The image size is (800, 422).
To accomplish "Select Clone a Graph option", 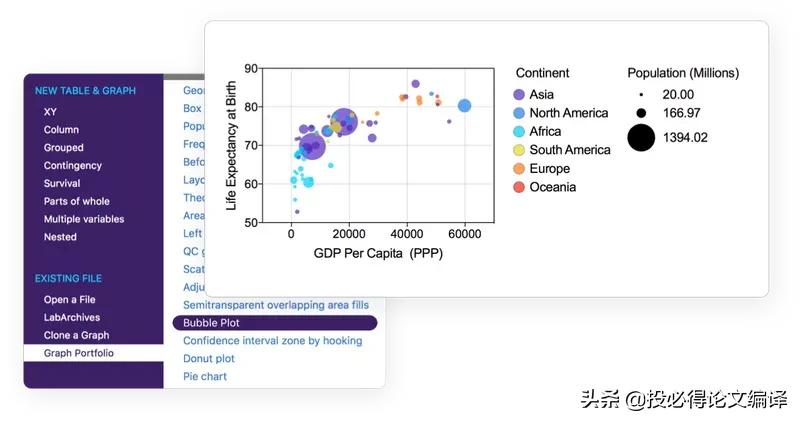I will 76,336.
